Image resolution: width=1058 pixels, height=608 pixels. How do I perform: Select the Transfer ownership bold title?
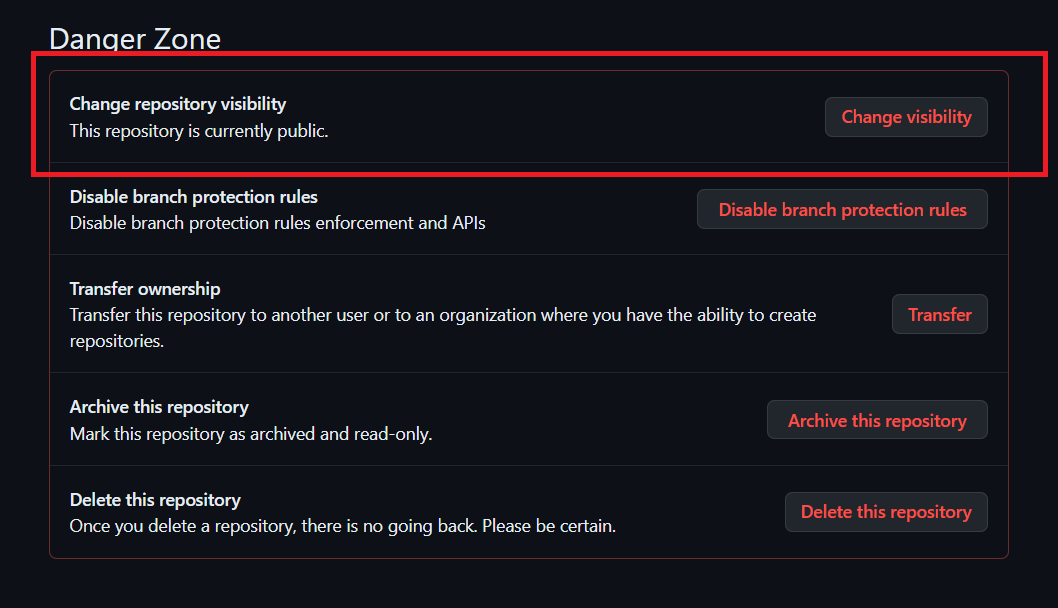[x=145, y=289]
